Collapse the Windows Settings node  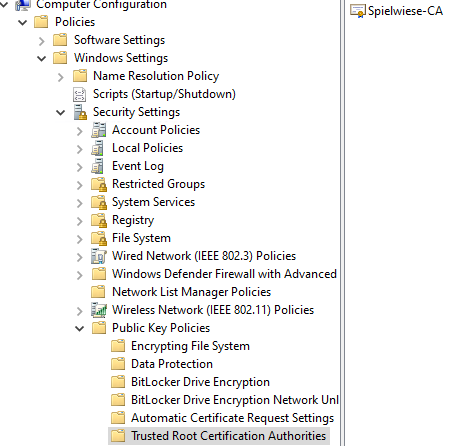point(42,59)
